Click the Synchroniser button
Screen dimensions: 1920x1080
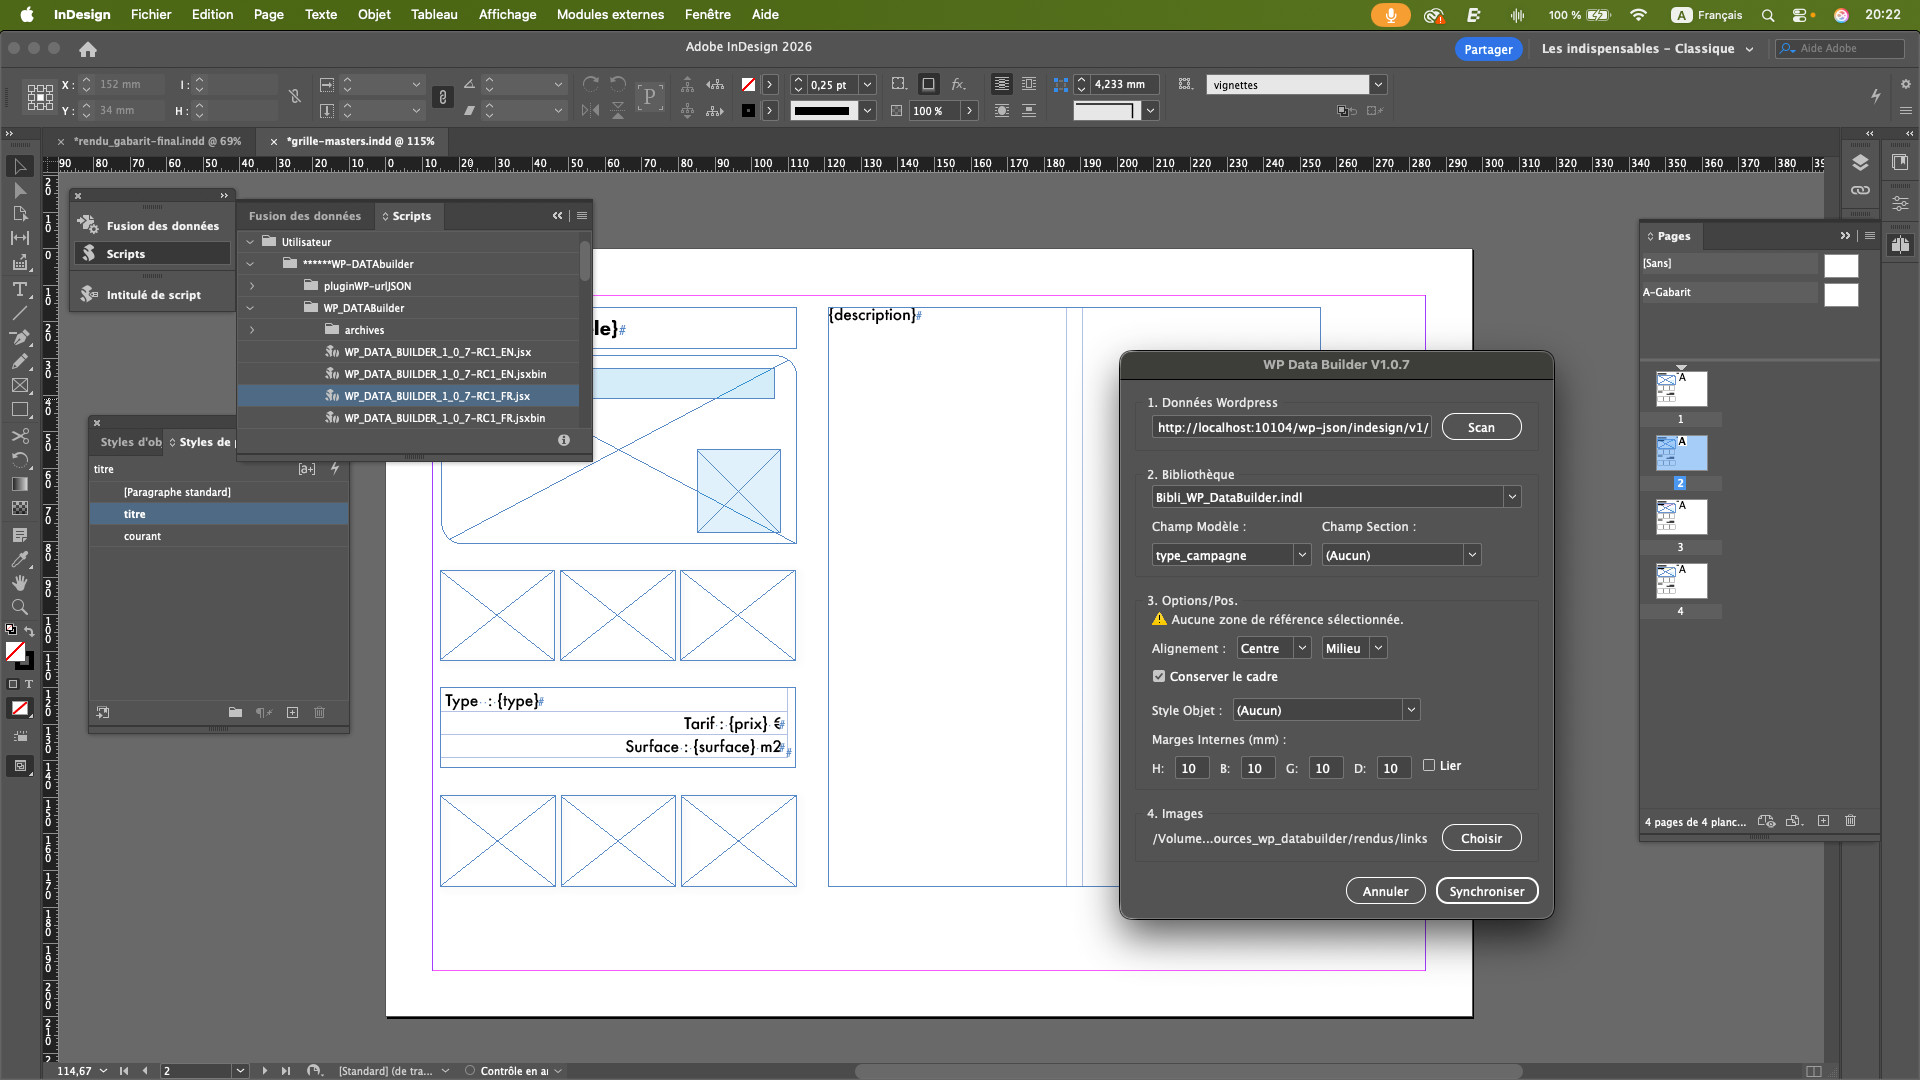pos(1486,891)
